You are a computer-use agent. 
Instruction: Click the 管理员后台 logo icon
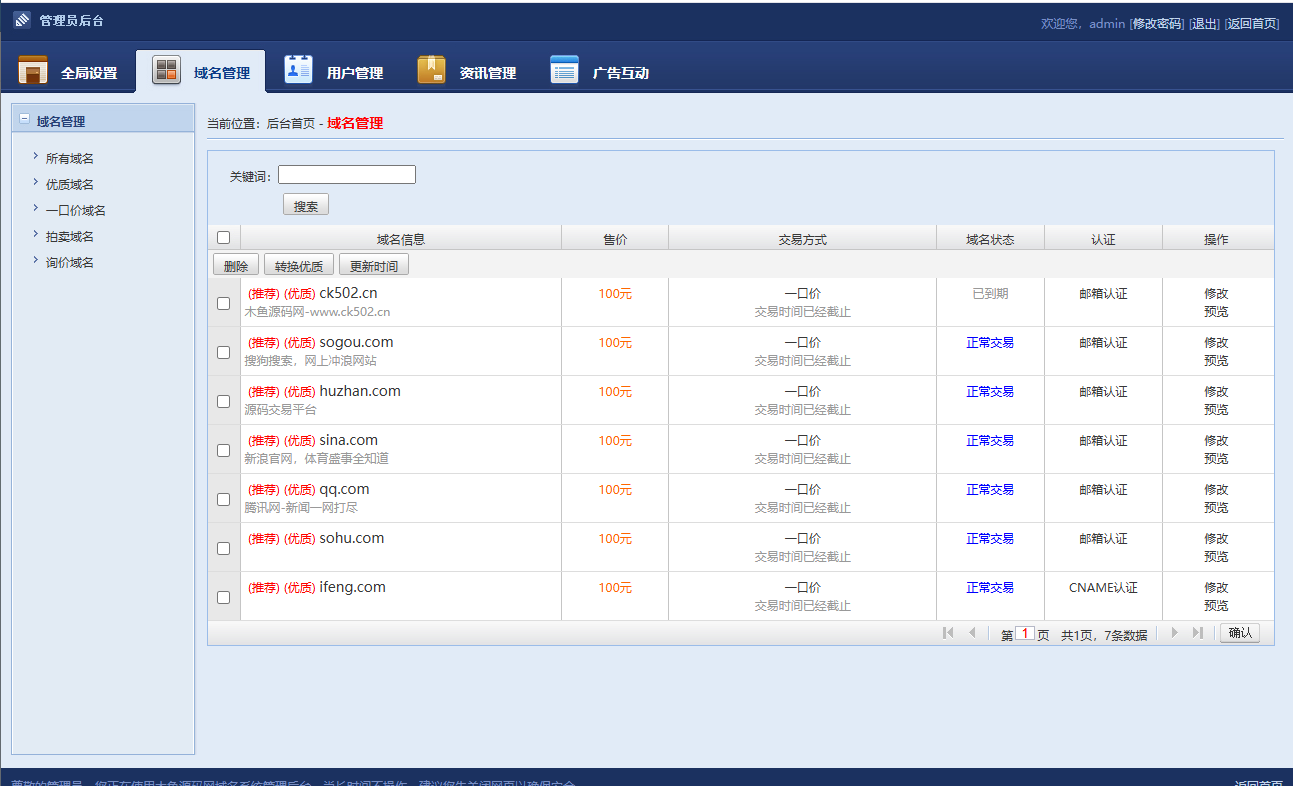[x=22, y=20]
